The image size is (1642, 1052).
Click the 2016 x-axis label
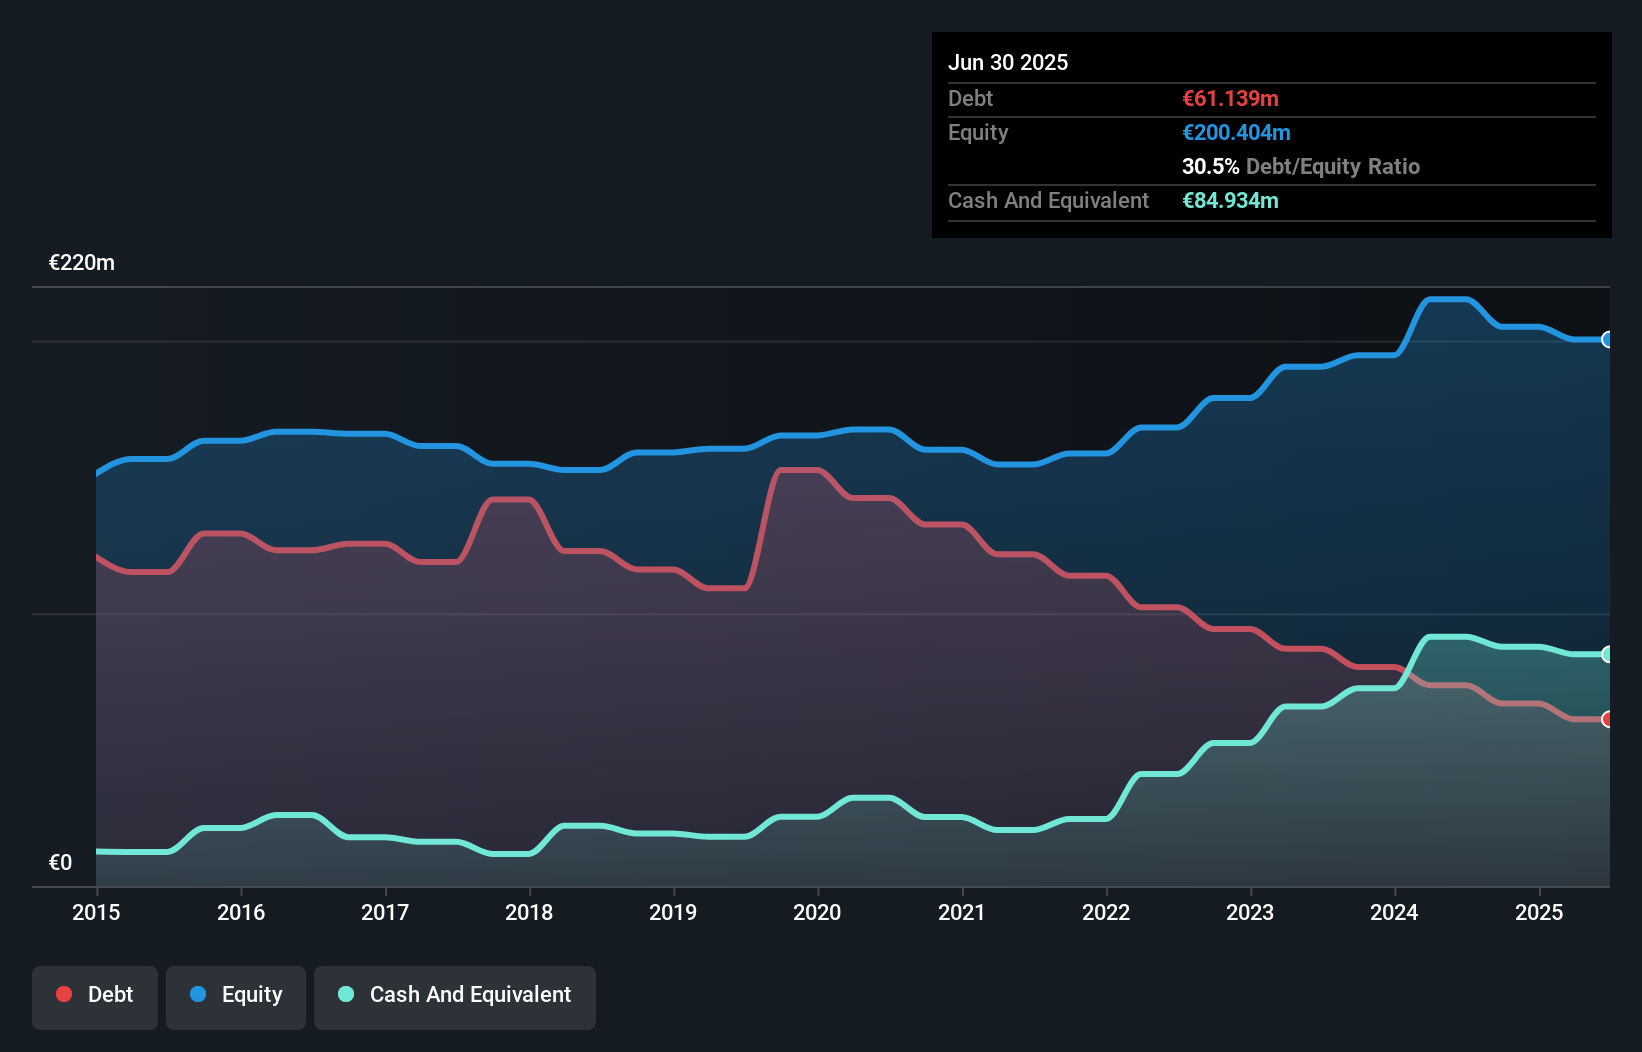click(x=241, y=912)
